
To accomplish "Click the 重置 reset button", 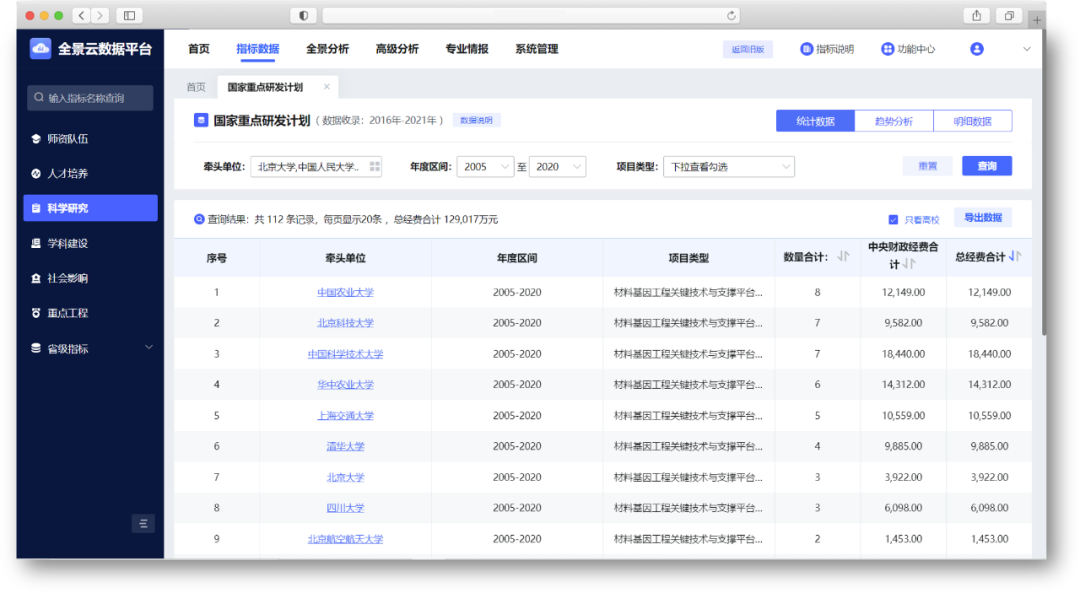I will 928,166.
